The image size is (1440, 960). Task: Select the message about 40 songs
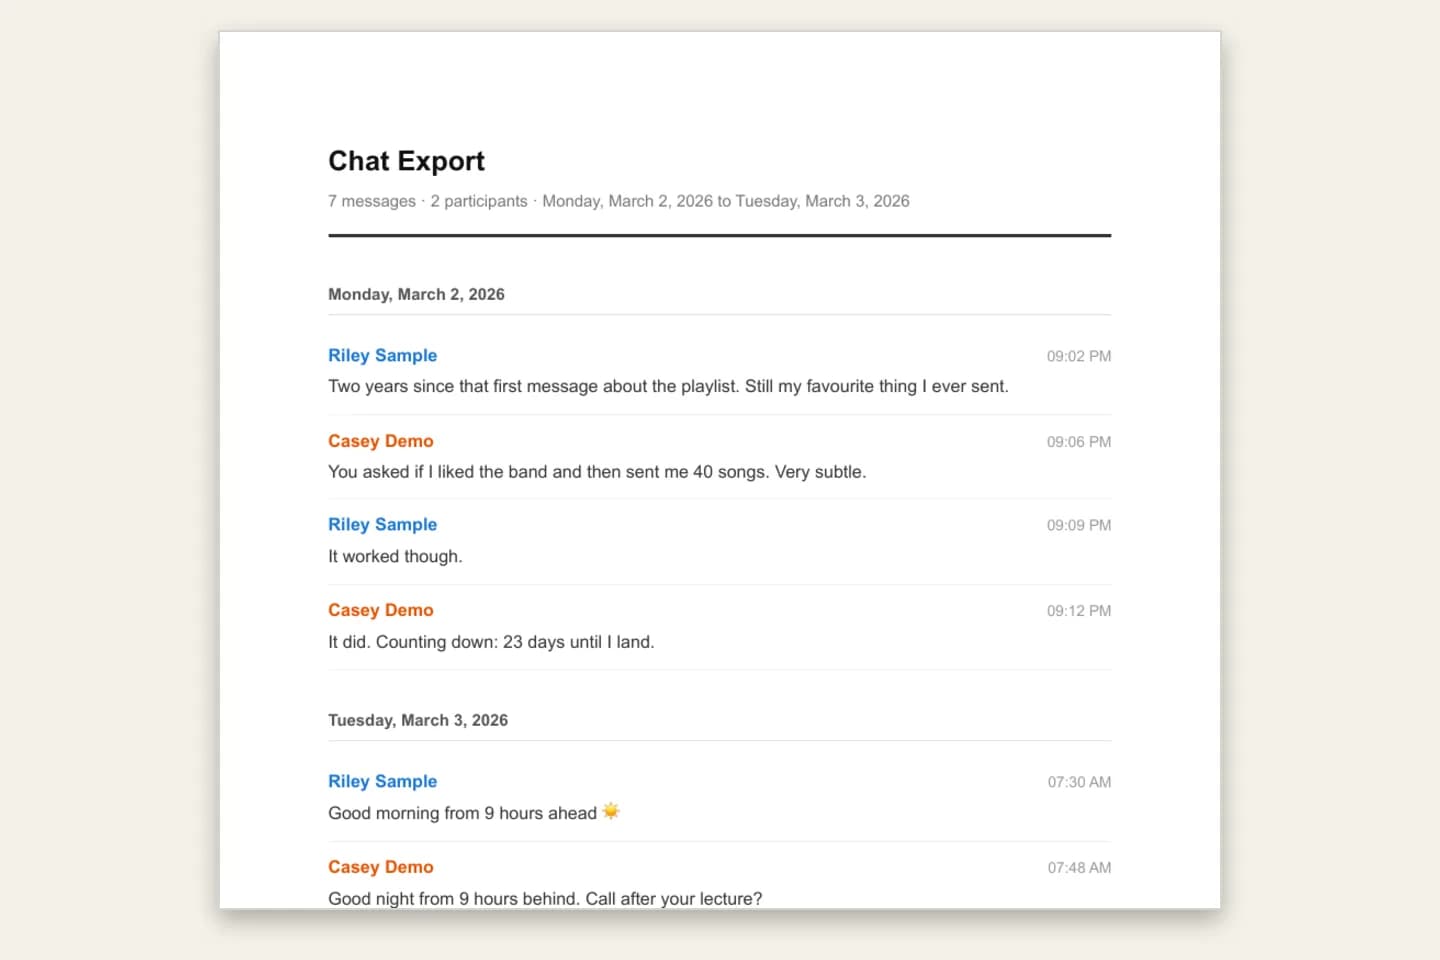pos(597,472)
